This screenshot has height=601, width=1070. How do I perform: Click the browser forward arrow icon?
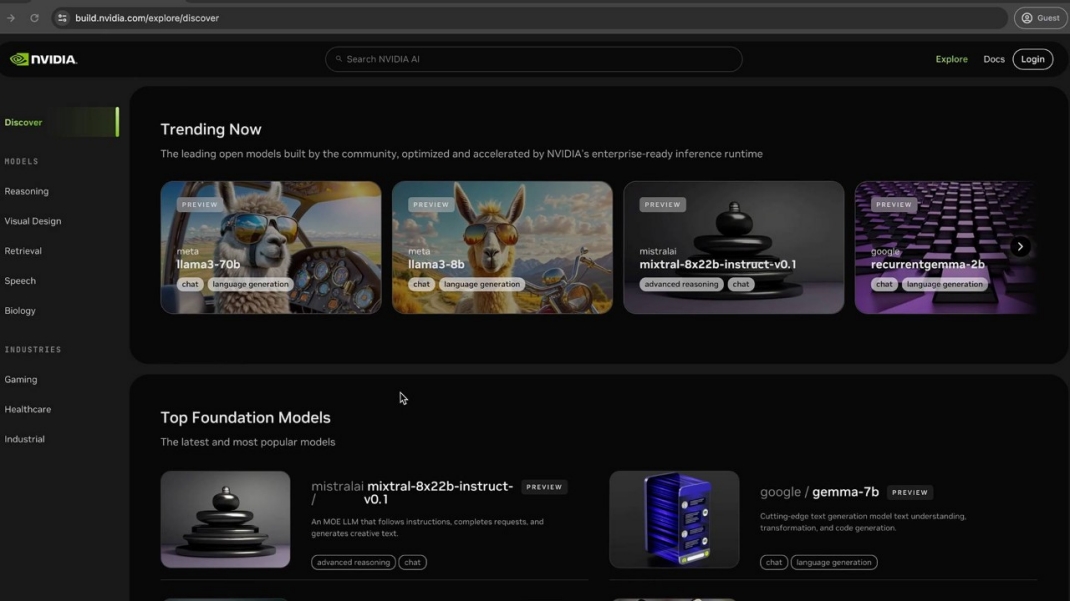[x=11, y=18]
